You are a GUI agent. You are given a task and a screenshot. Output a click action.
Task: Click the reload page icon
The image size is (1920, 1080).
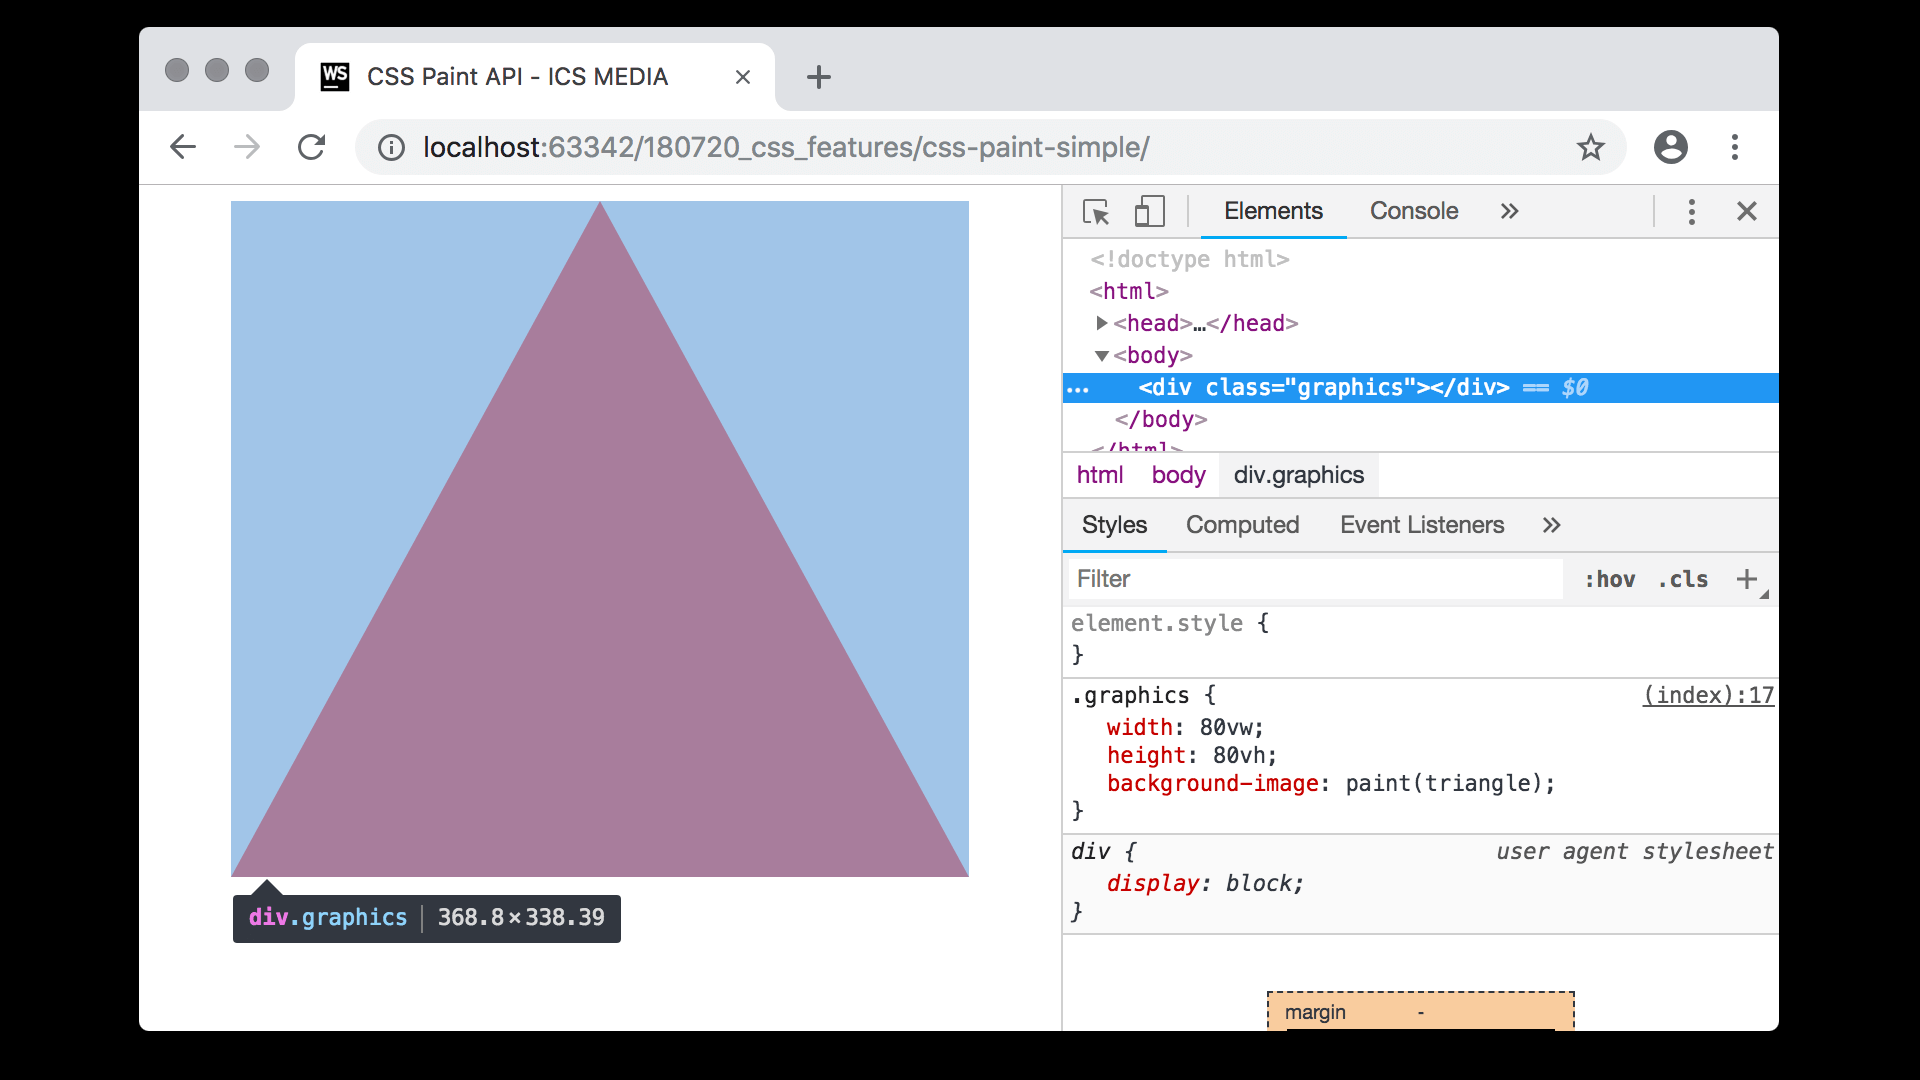pos(312,148)
